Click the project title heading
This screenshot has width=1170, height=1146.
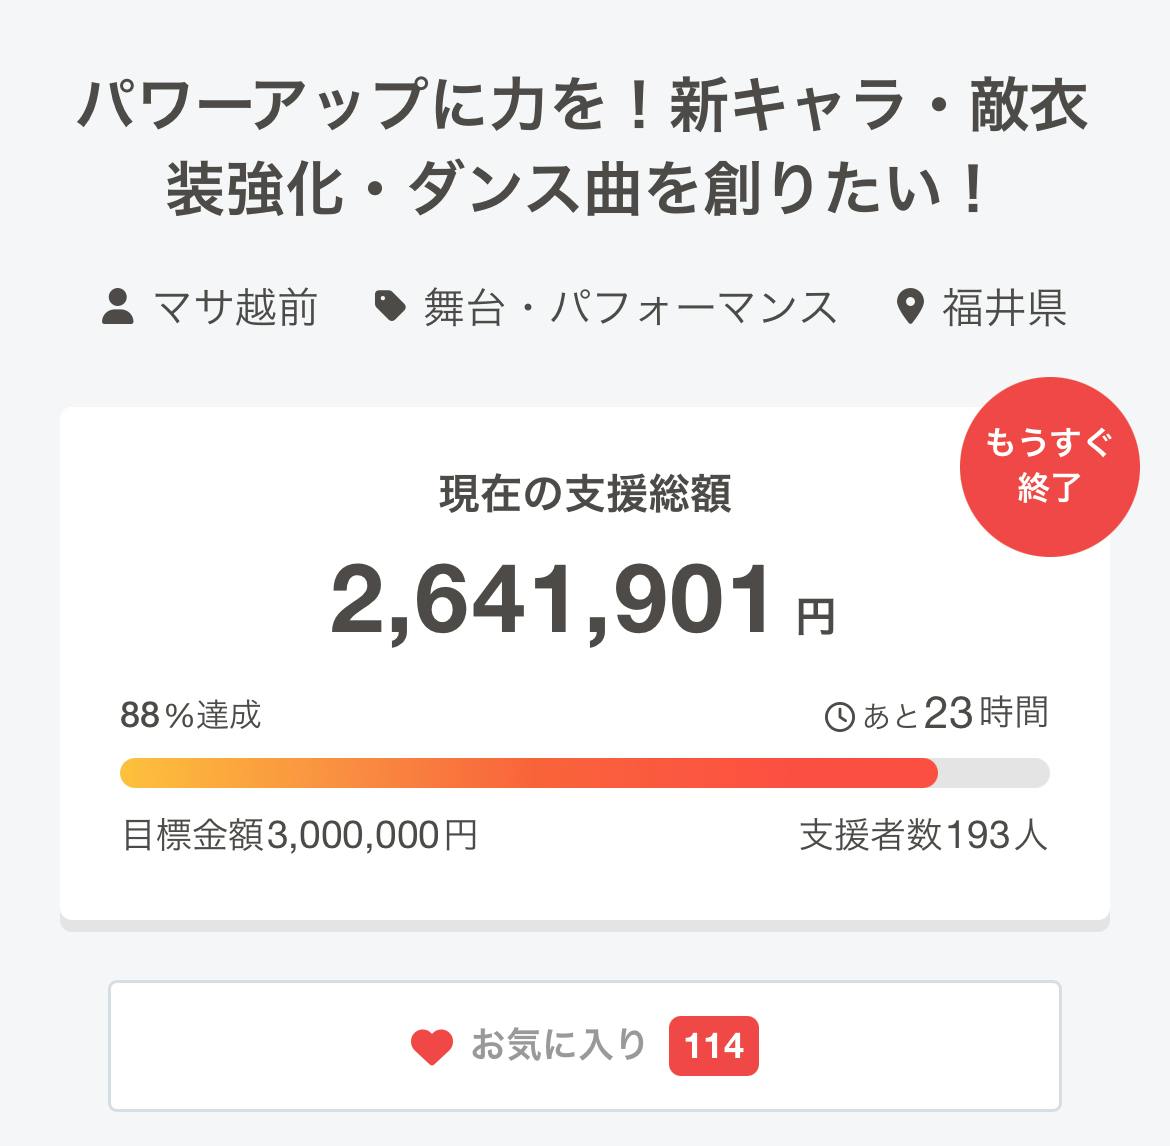(584, 147)
